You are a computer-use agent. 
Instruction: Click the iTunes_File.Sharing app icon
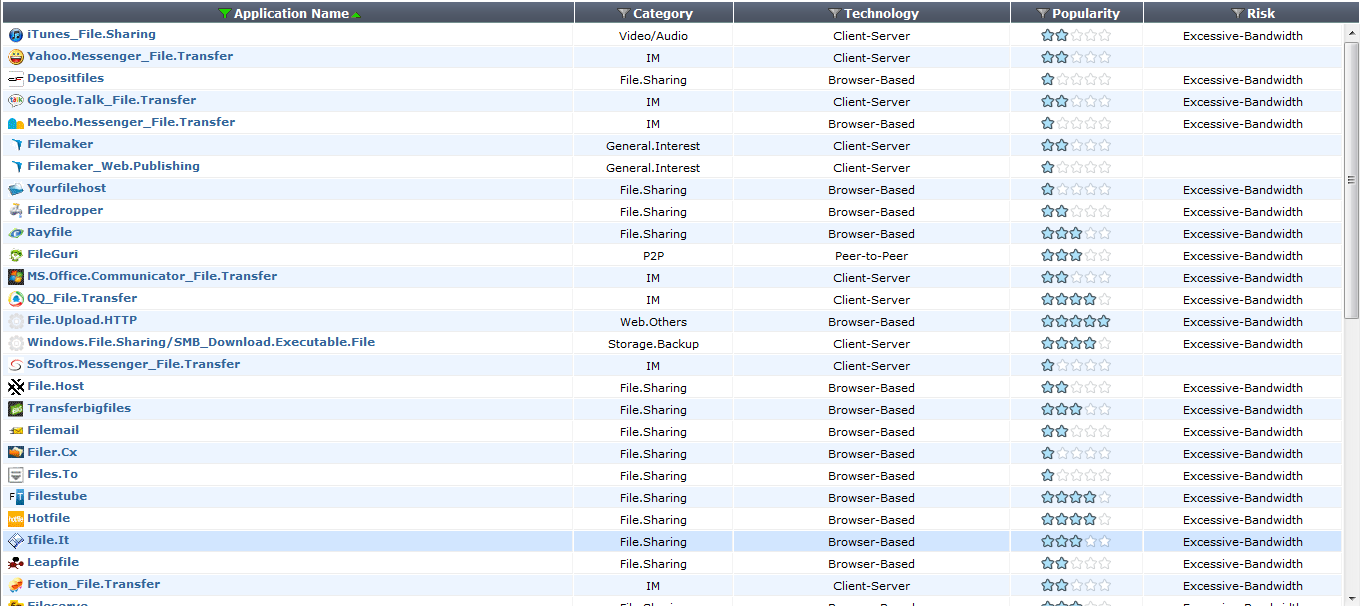tap(15, 35)
